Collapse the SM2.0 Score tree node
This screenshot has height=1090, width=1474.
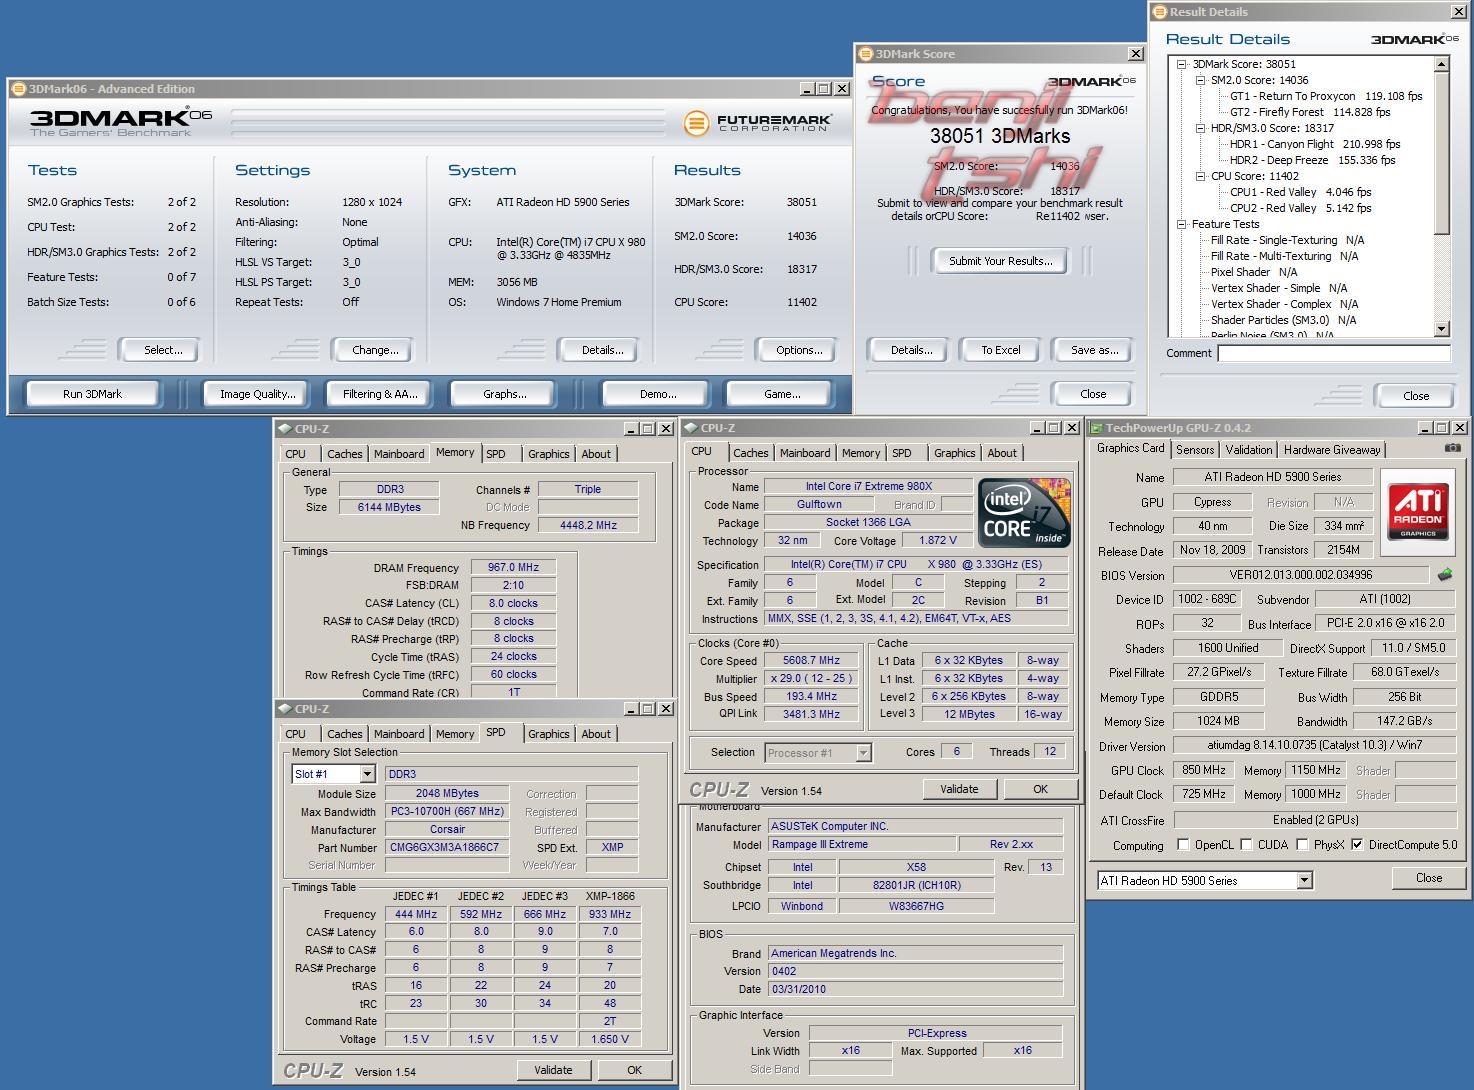[1200, 80]
